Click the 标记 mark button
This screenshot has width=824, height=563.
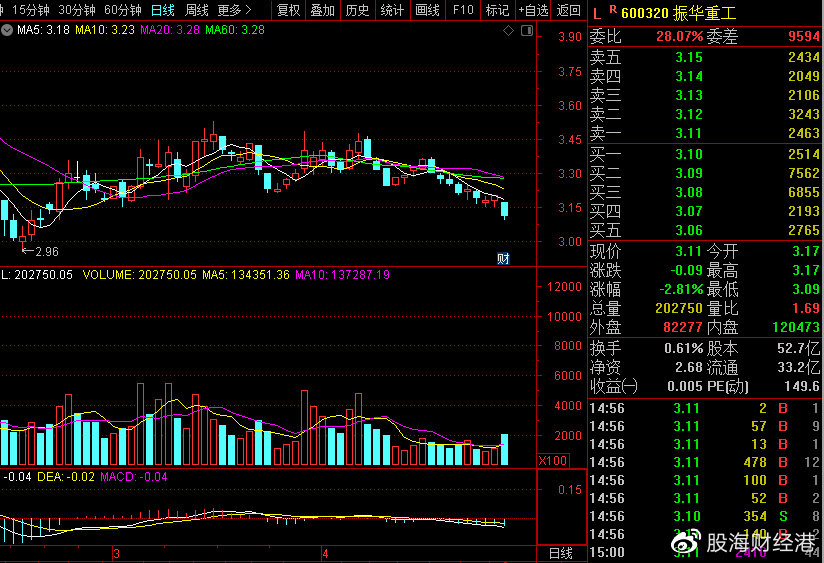[x=497, y=10]
